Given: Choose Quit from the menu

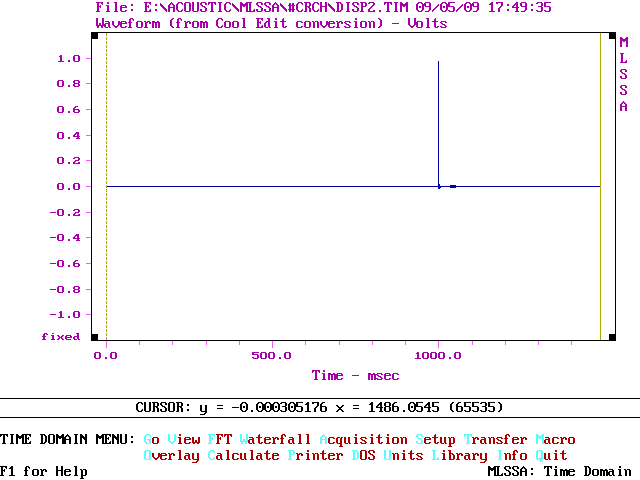Looking at the screenshot, I should 551,456.
